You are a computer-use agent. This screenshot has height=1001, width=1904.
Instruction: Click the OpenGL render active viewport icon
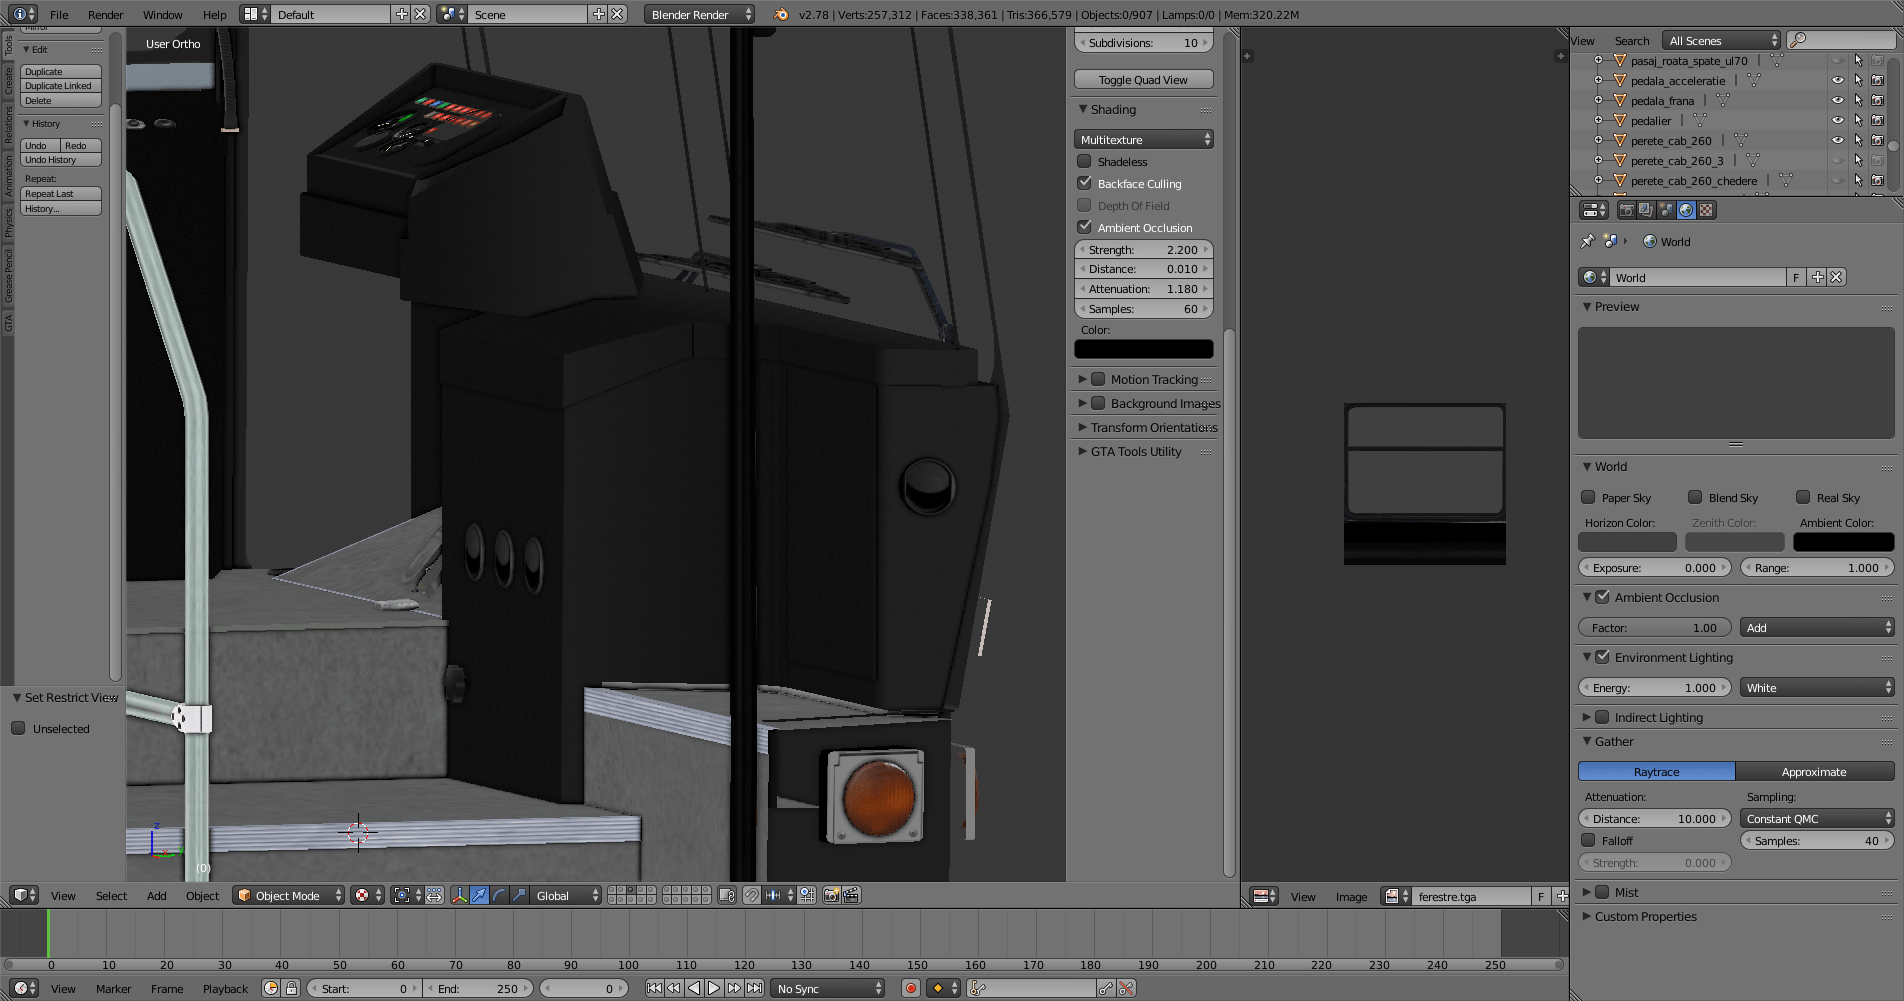[x=831, y=895]
